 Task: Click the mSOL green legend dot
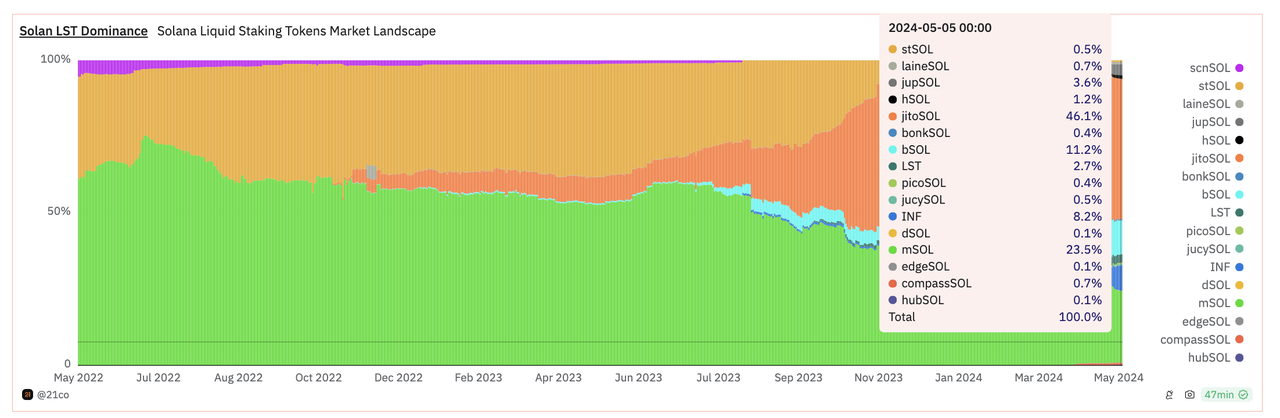1239,303
